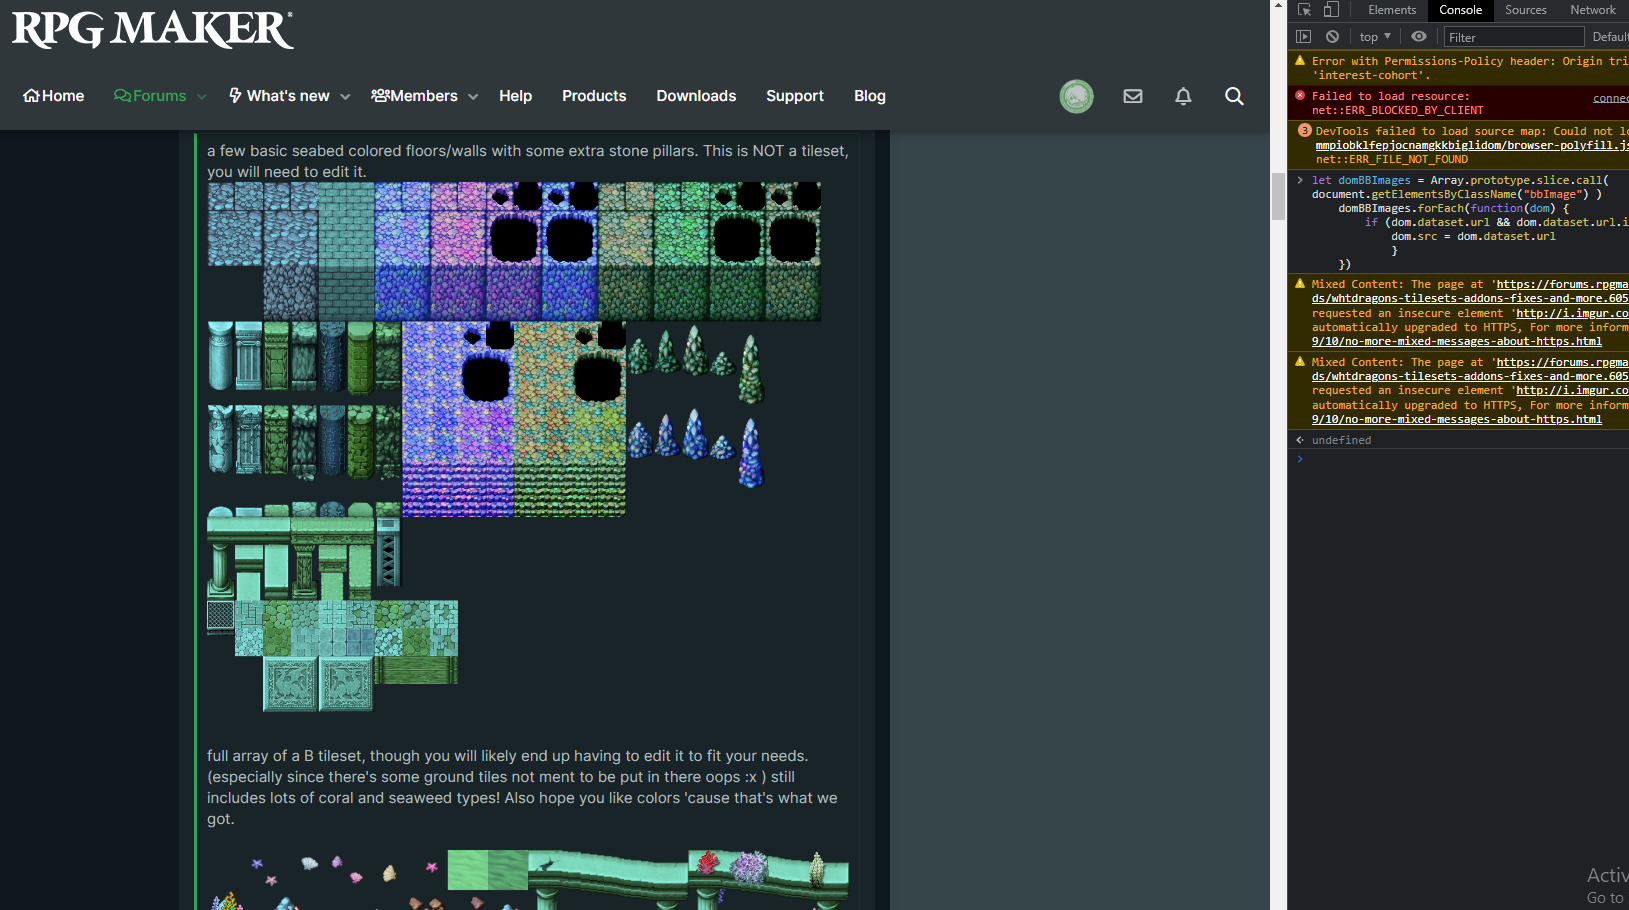Open the pillars and coral tileset image

pyautogui.click(x=486, y=419)
